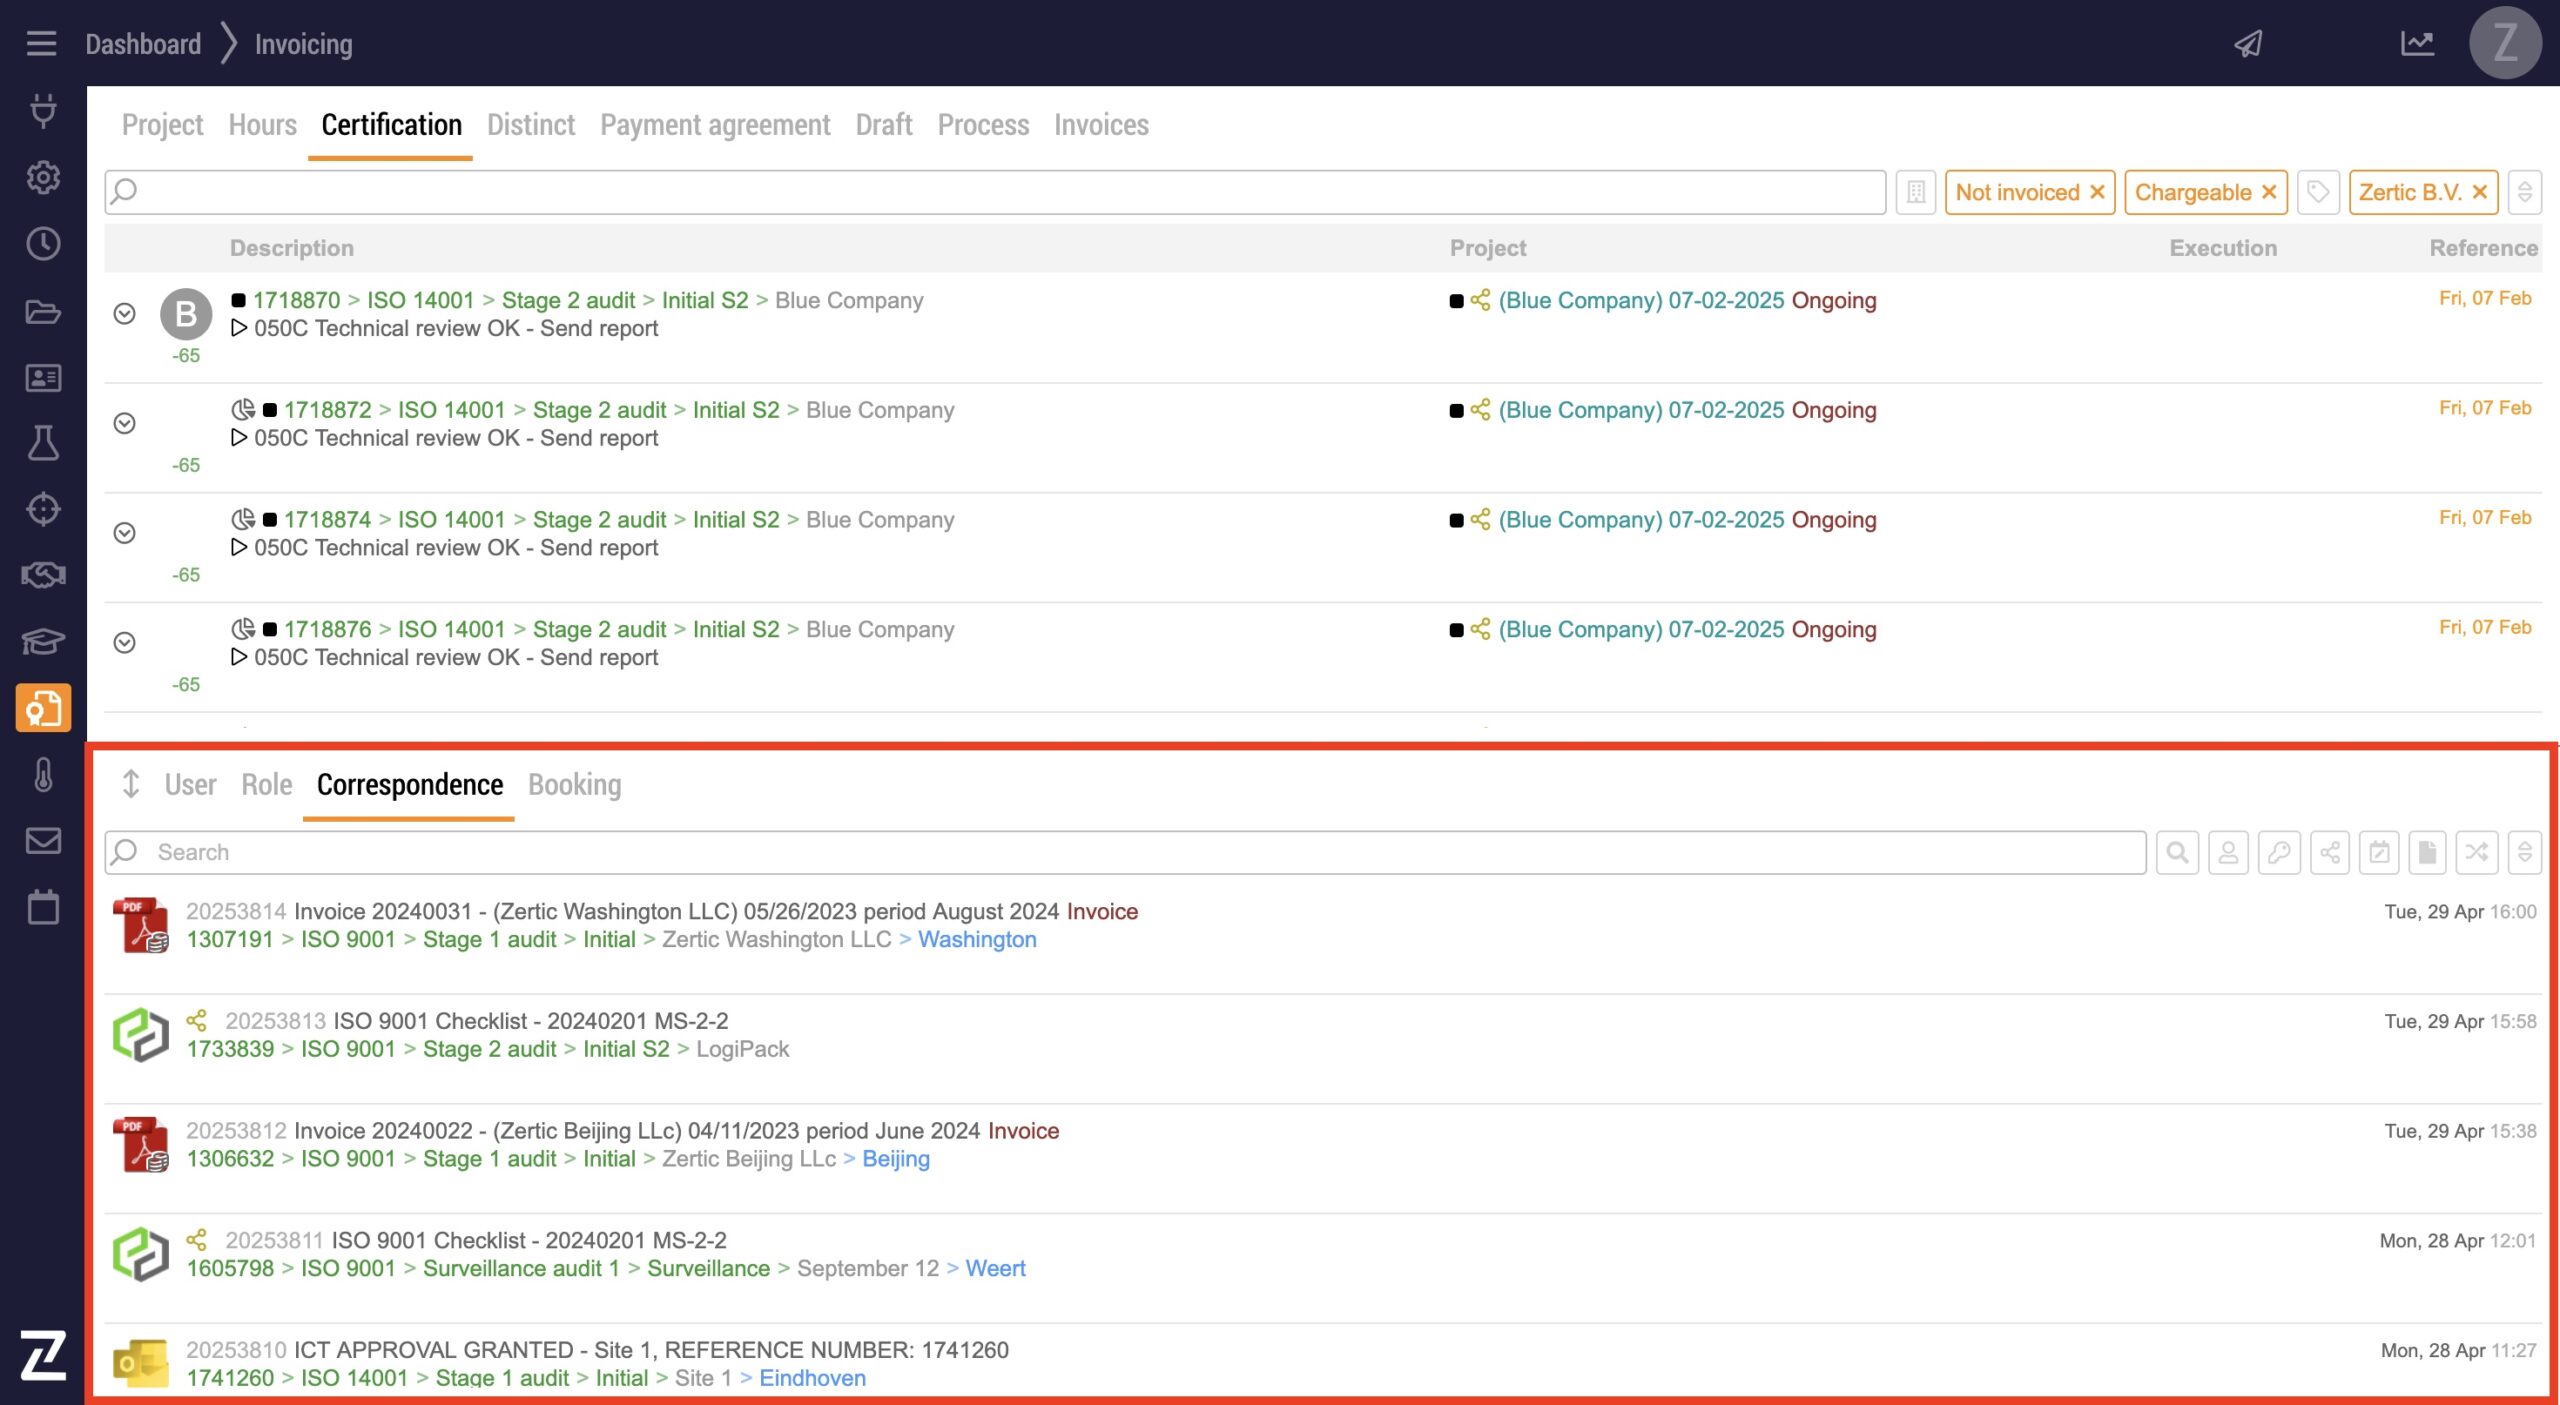Click the handshake icon in sidebar
Screen dimensions: 2560x1405
[43, 575]
